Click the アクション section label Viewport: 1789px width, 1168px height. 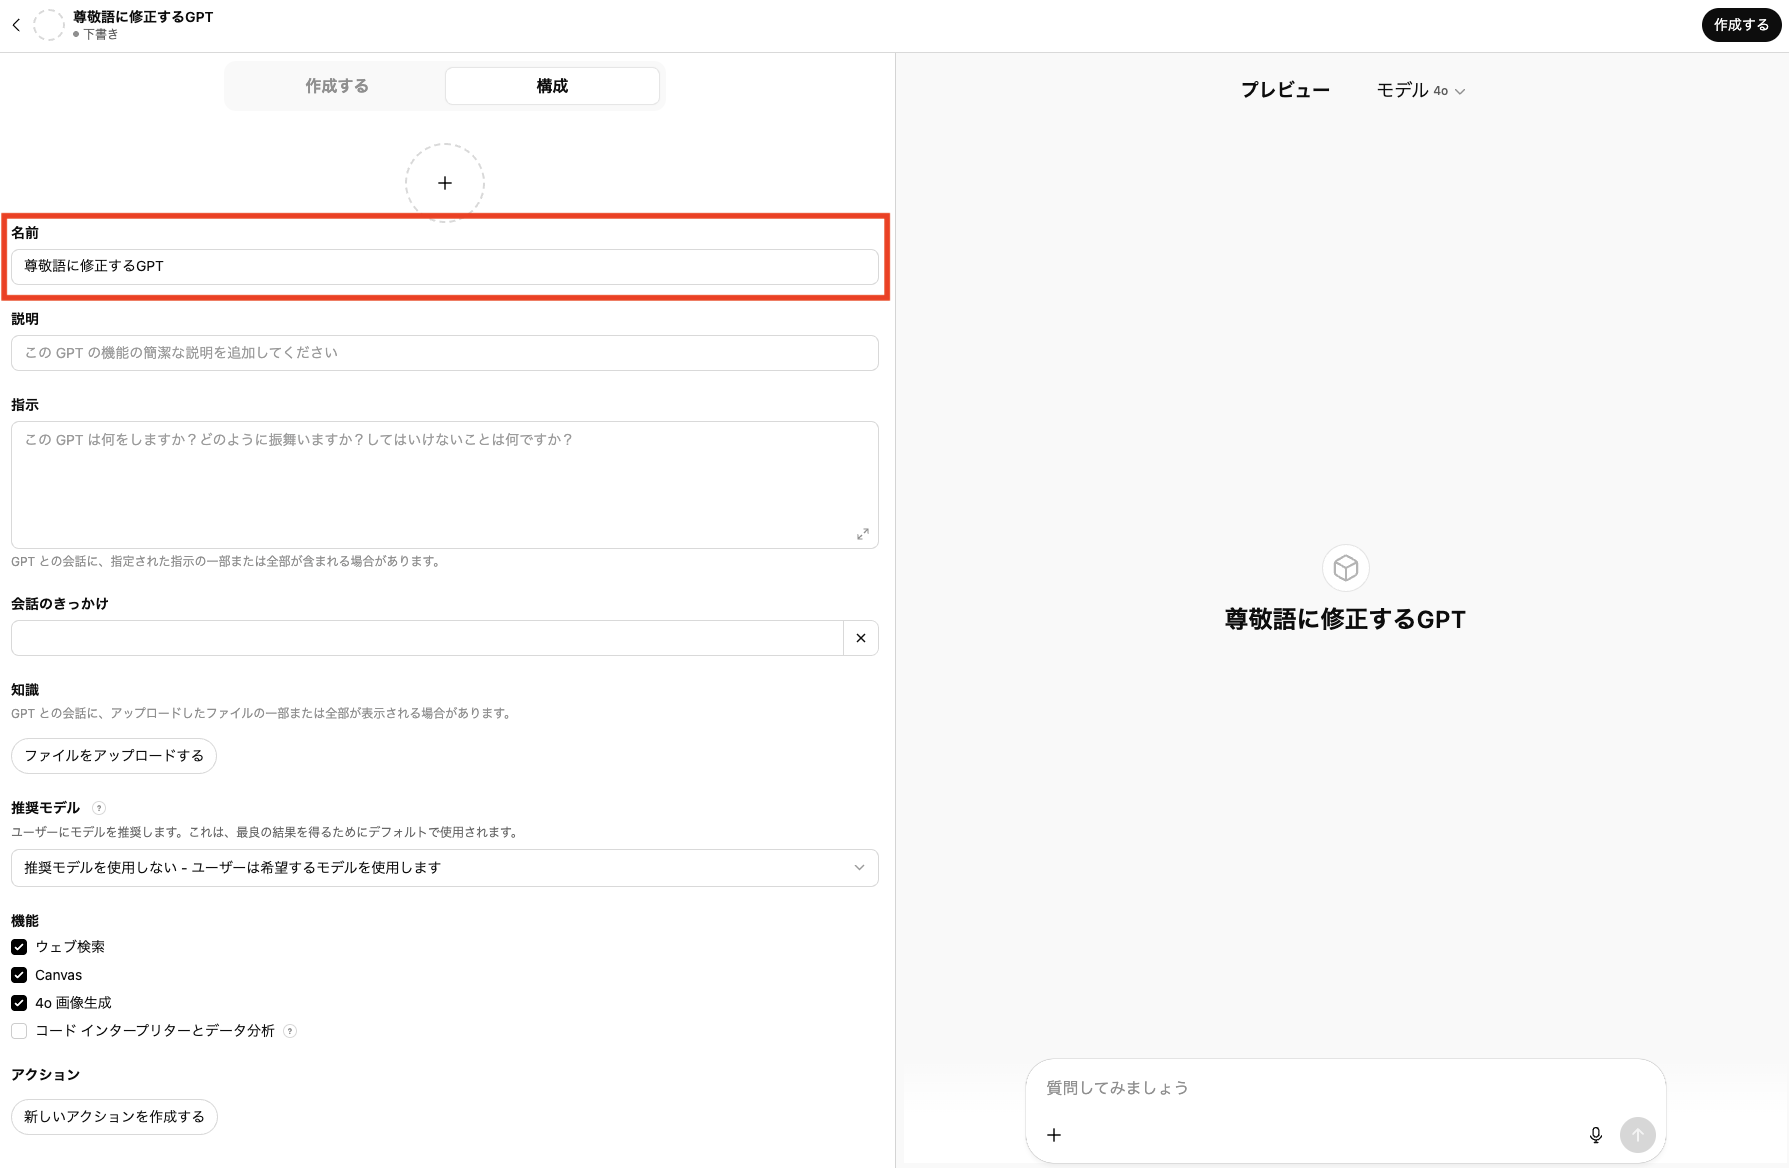pyautogui.click(x=45, y=1075)
